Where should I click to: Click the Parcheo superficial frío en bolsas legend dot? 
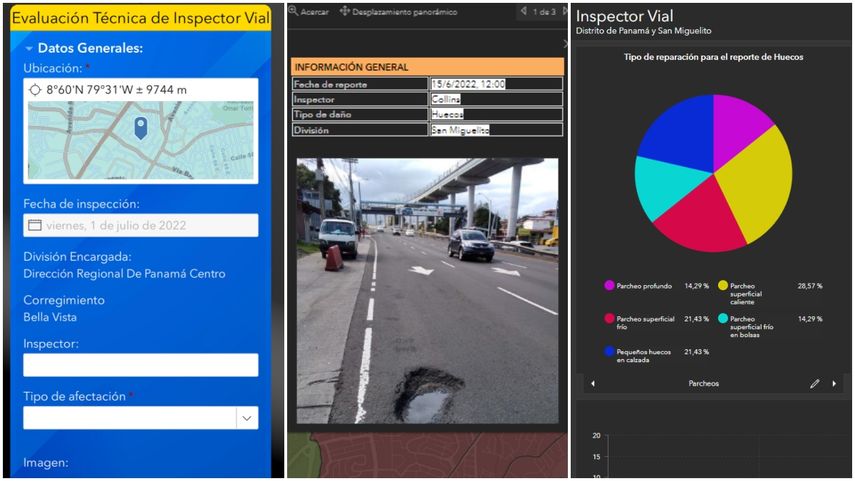tap(722, 318)
